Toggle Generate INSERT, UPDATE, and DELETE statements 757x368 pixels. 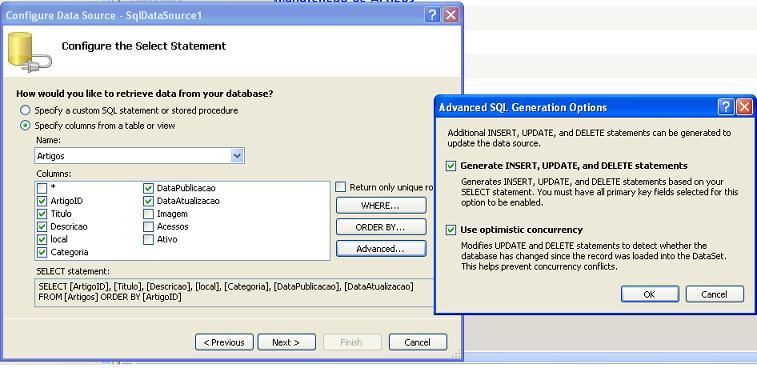tap(451, 166)
